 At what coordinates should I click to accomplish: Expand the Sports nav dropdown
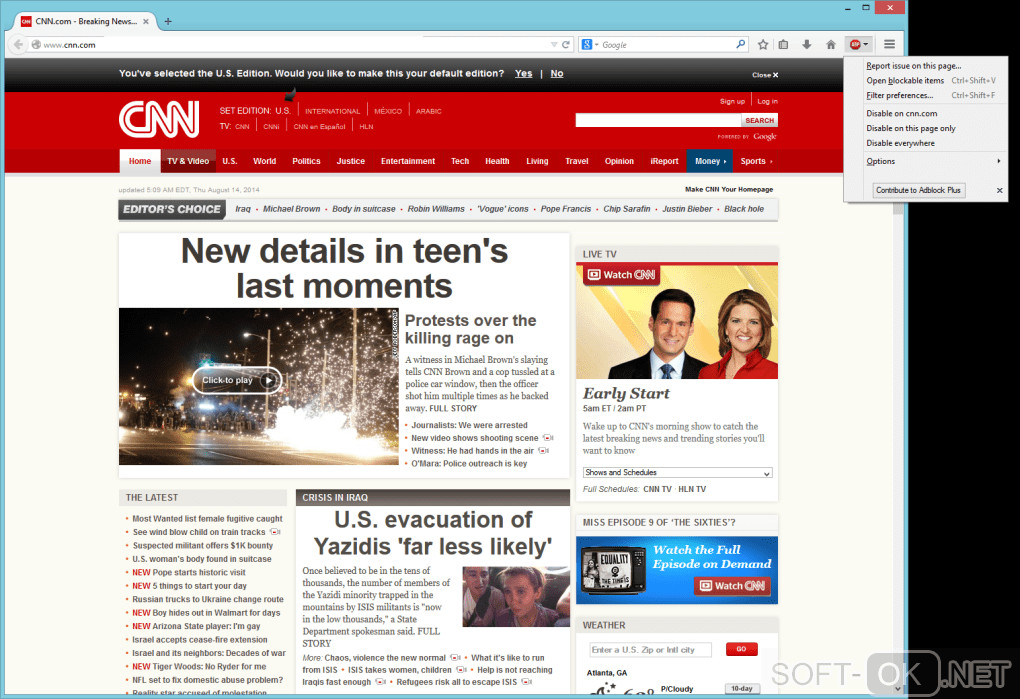[756, 161]
